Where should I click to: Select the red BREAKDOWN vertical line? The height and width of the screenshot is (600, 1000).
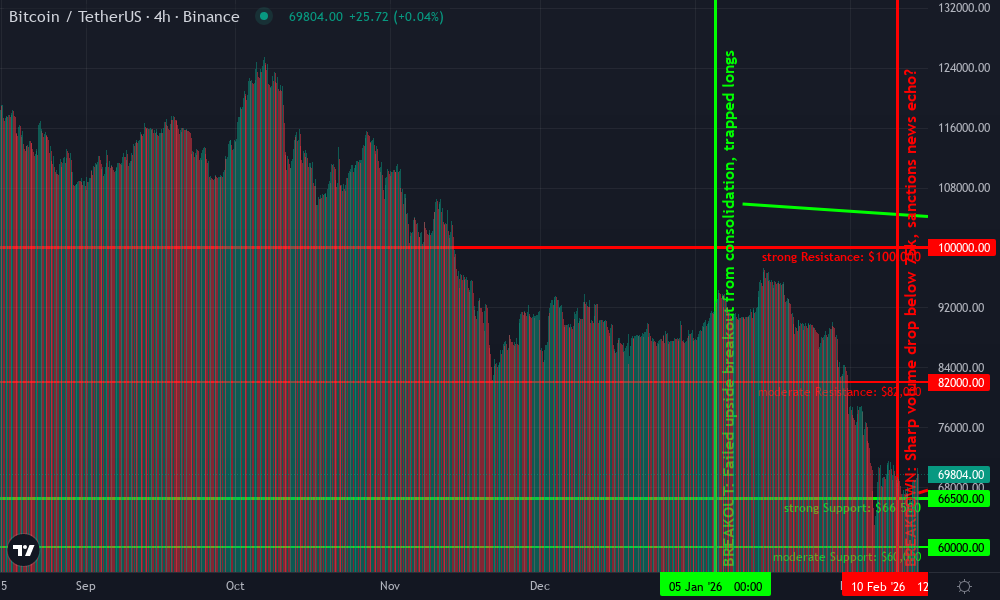coord(898,300)
